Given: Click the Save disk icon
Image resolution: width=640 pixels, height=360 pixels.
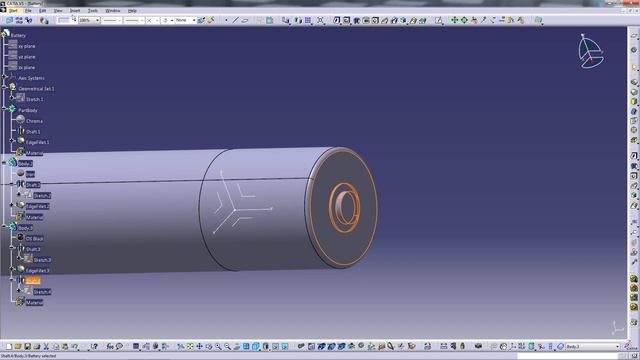Looking at the screenshot, I should [x=27, y=347].
